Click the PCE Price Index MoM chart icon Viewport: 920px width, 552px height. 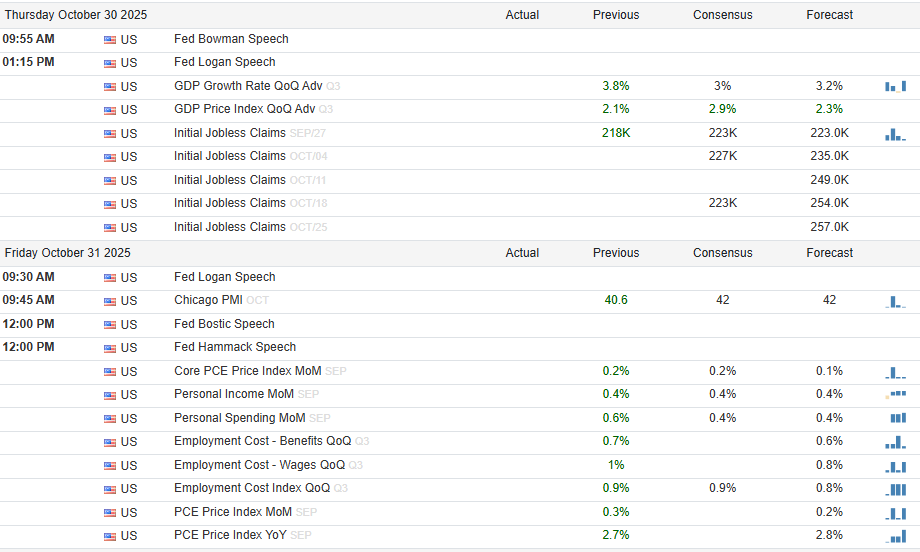896,512
